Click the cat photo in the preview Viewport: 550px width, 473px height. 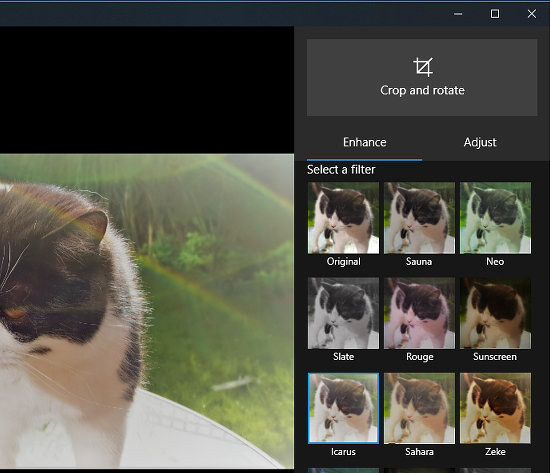pos(147,311)
